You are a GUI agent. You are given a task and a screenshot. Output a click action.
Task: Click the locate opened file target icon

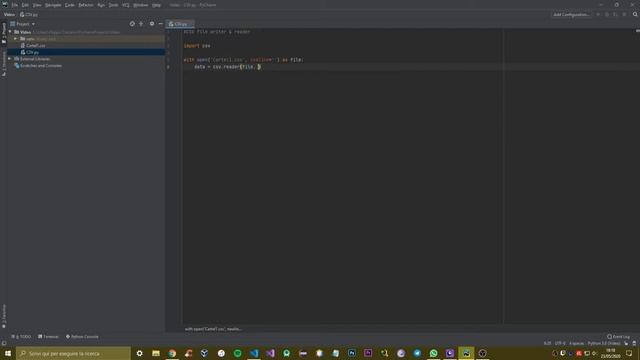[132, 24]
